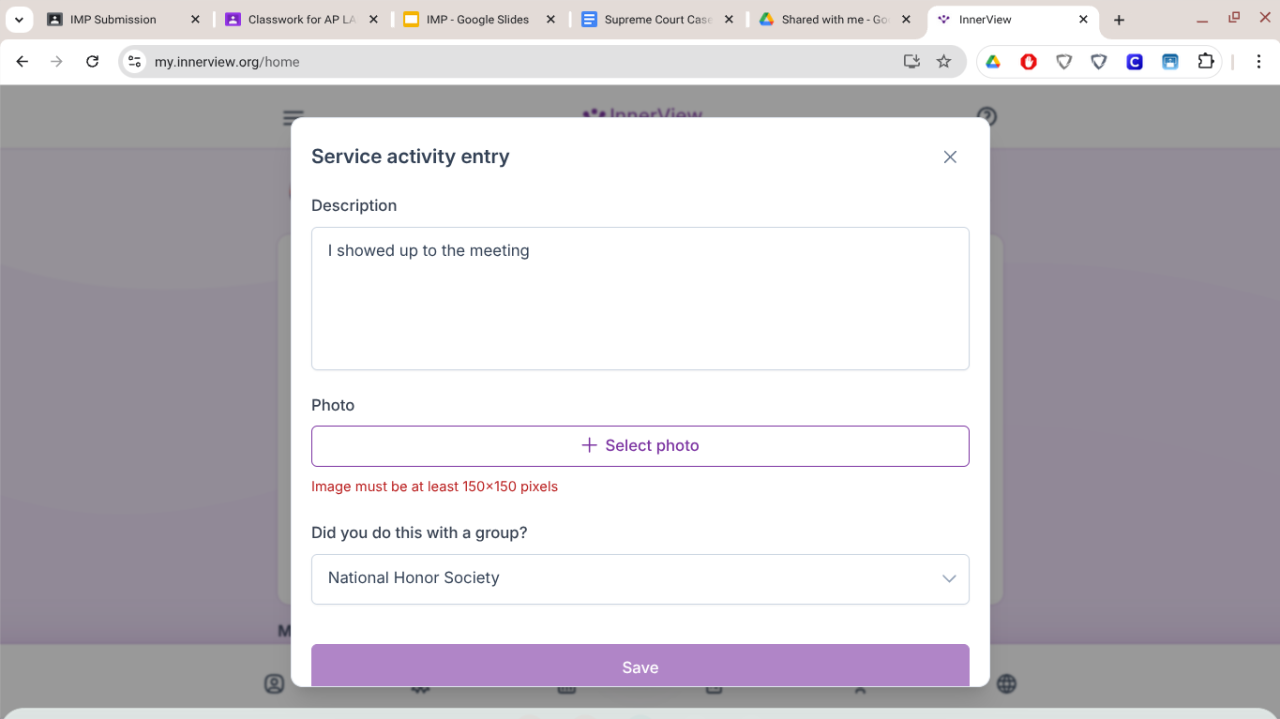Open the blue C extension
1280x719 pixels.
click(1134, 62)
